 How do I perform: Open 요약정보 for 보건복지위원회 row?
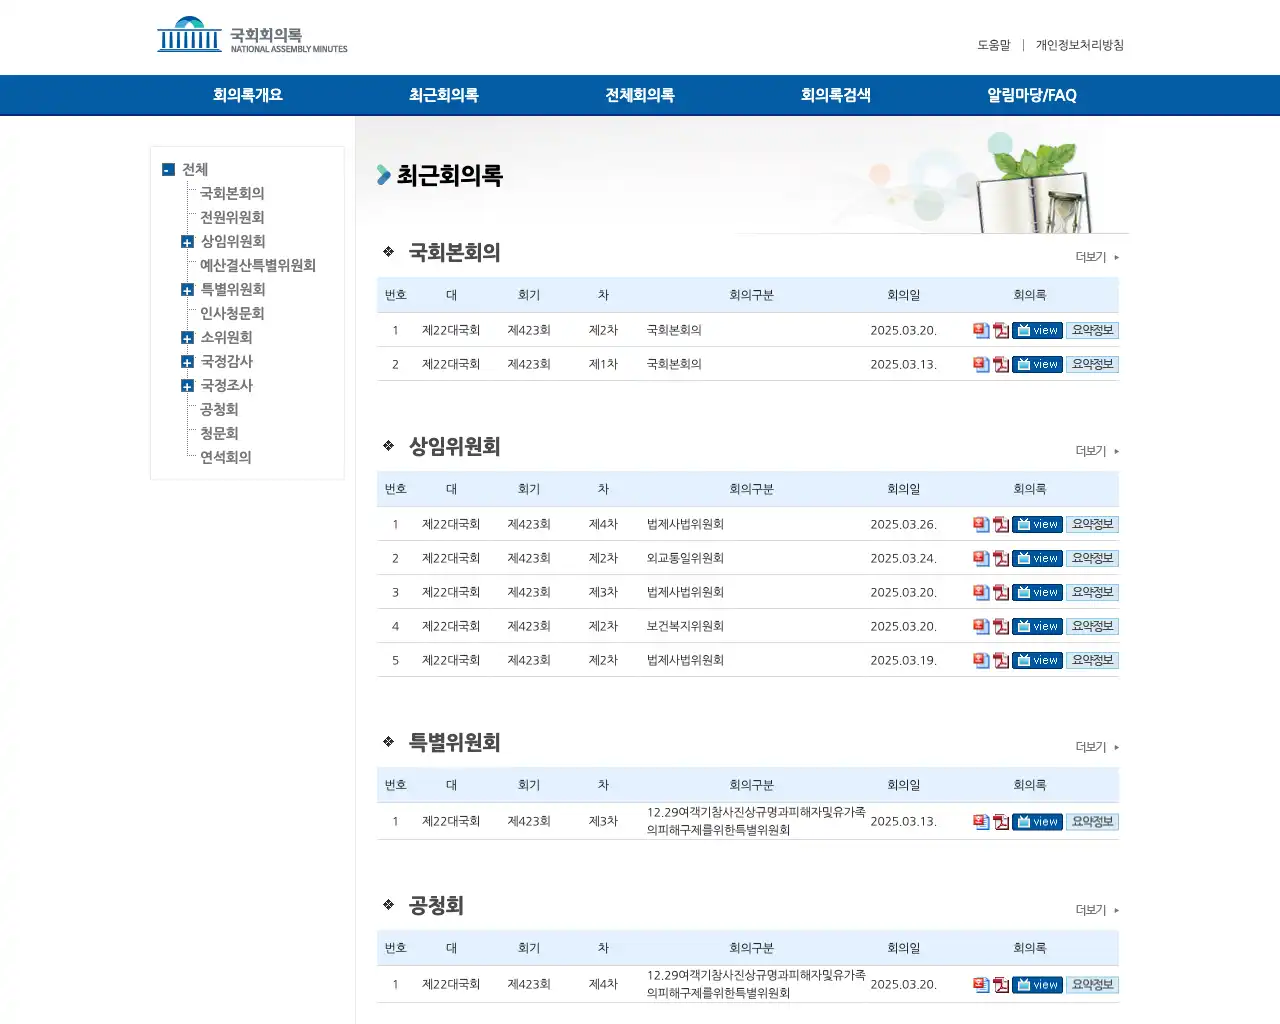coord(1092,626)
